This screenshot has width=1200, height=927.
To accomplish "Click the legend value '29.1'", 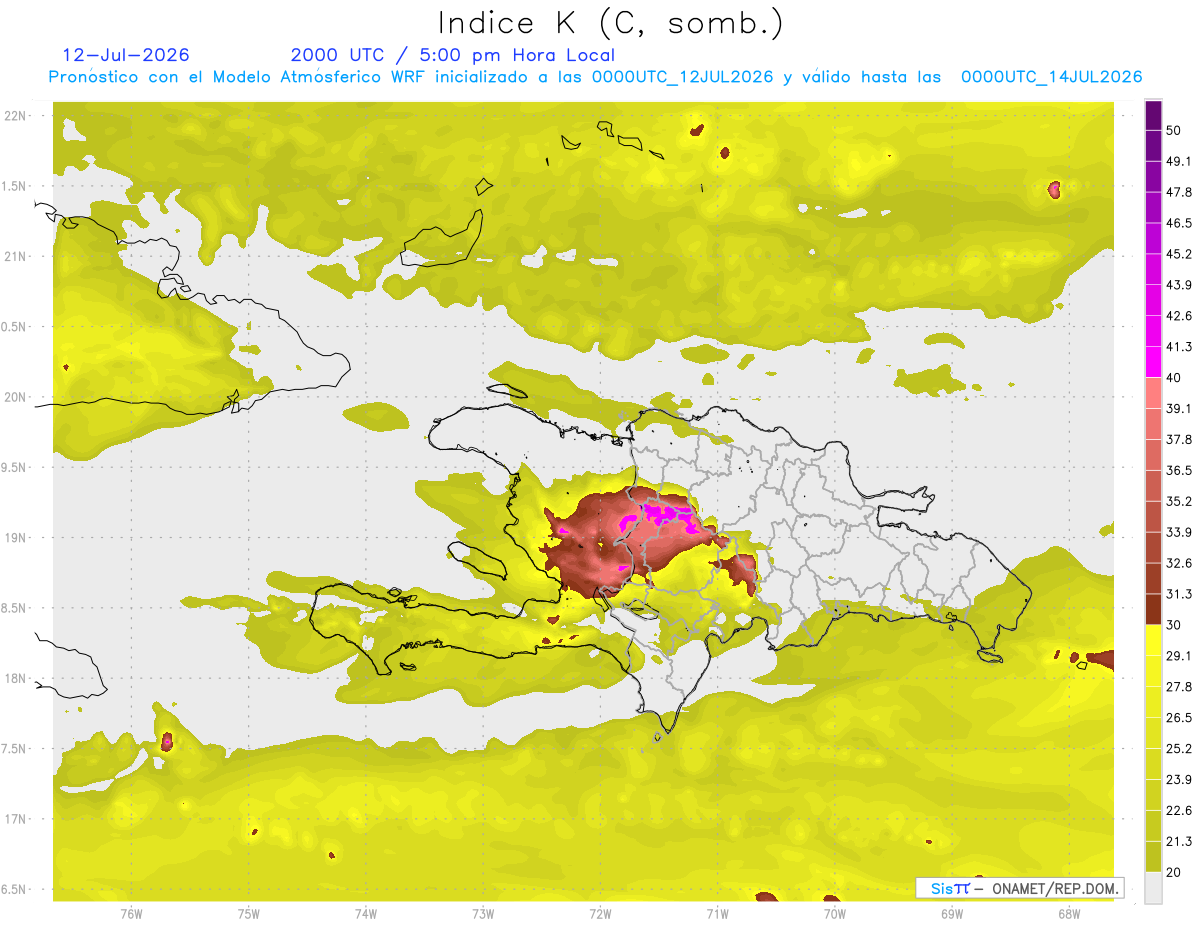I will (1179, 656).
